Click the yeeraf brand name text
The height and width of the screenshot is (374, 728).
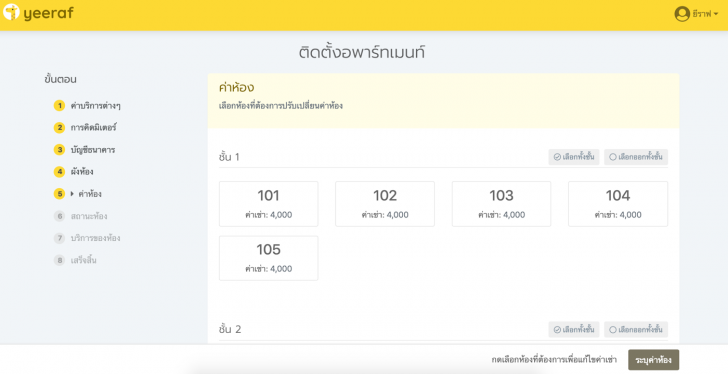(48, 13)
